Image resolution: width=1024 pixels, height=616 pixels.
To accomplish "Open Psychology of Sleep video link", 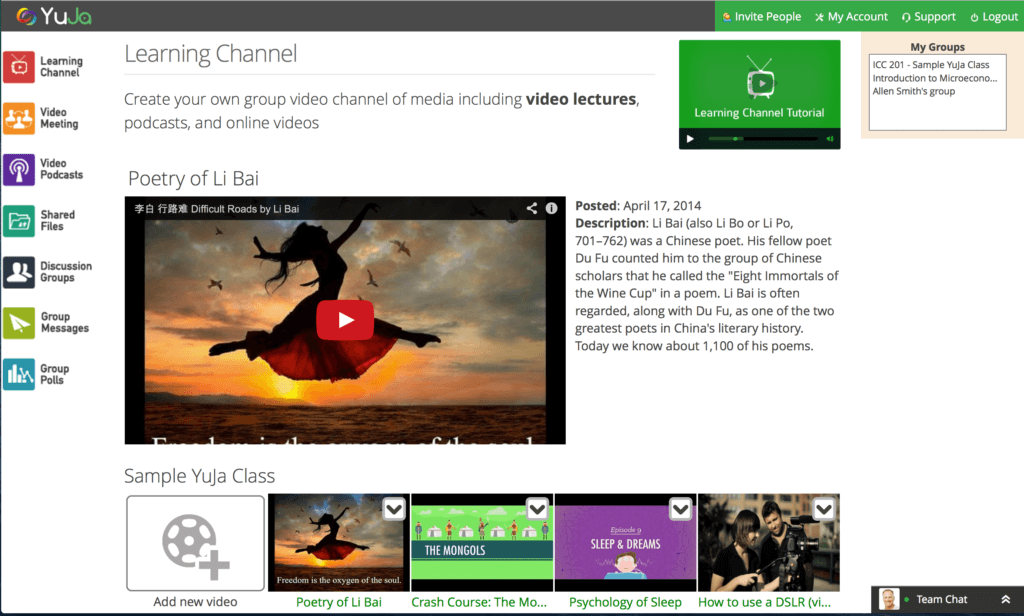I will 625,602.
